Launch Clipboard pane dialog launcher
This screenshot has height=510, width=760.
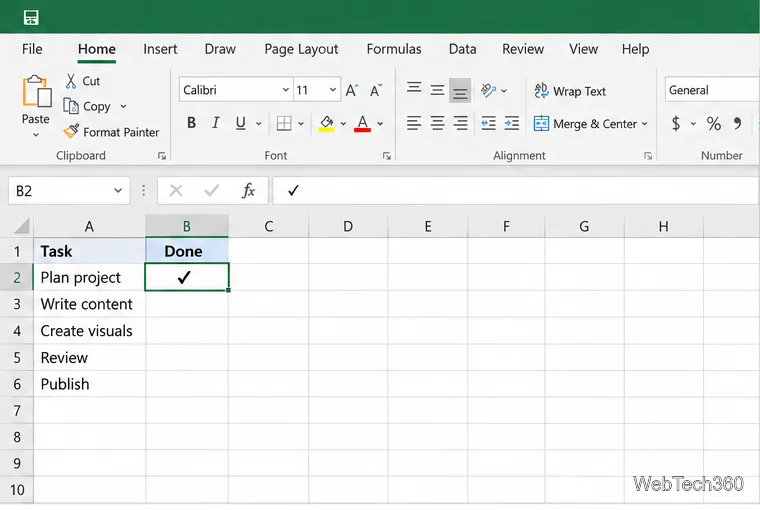tap(162, 156)
